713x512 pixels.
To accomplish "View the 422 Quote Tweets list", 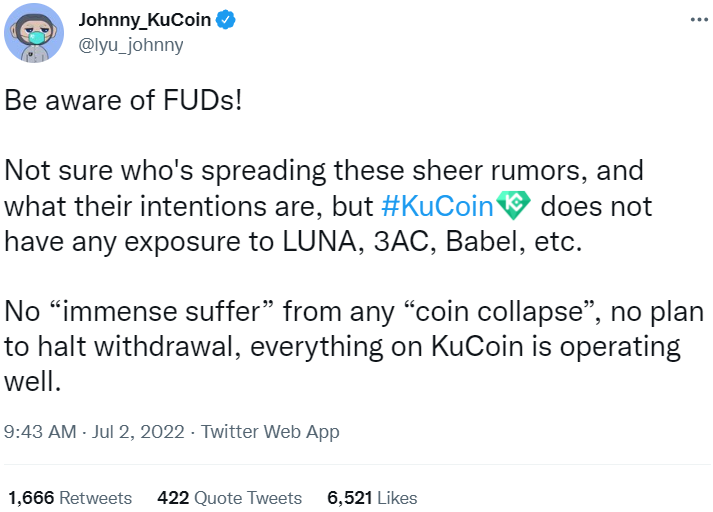I will tap(230, 498).
